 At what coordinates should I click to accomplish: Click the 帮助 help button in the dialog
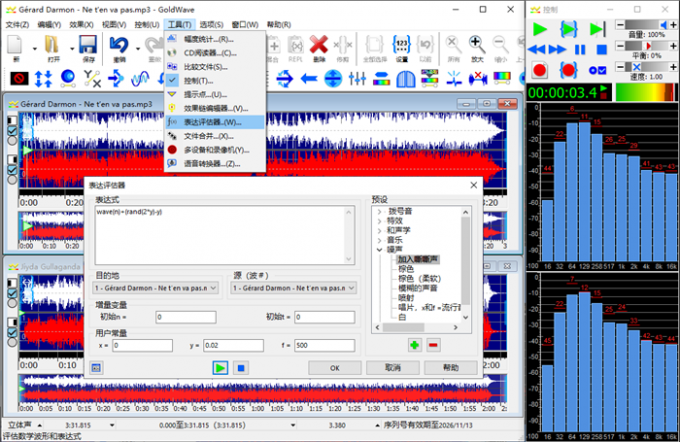451,368
